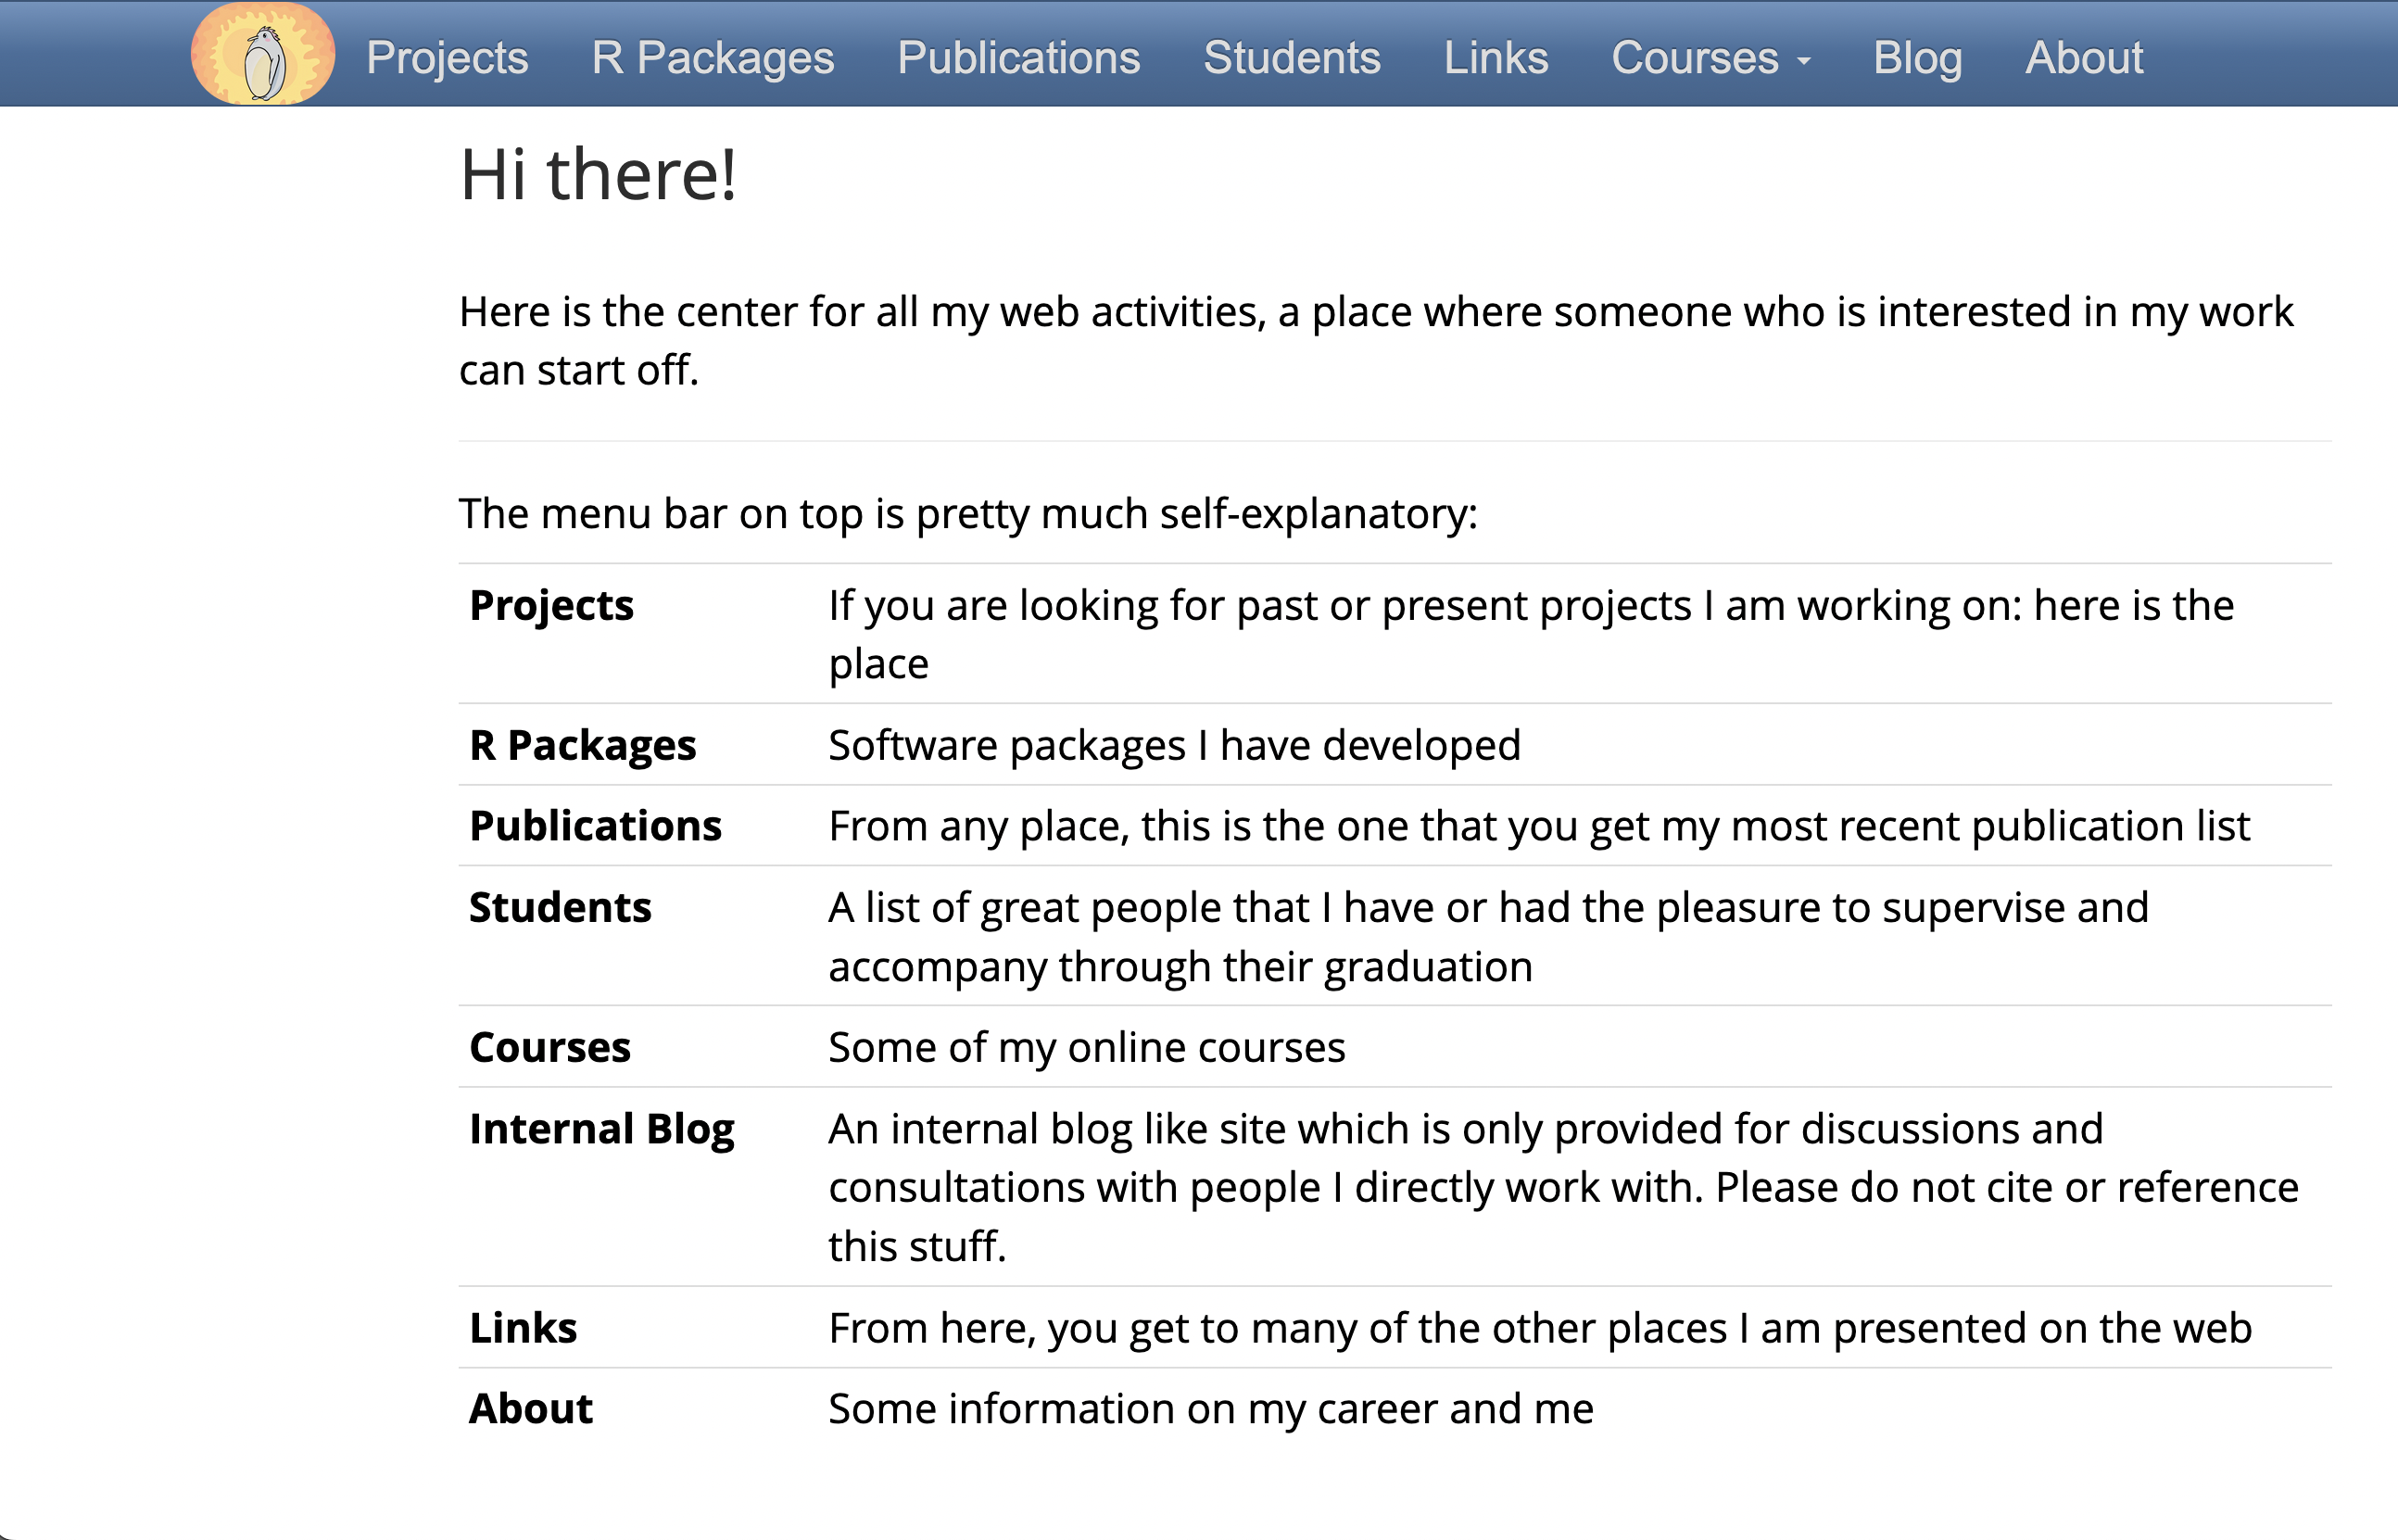
Task: Open the R Packages page
Action: (712, 58)
